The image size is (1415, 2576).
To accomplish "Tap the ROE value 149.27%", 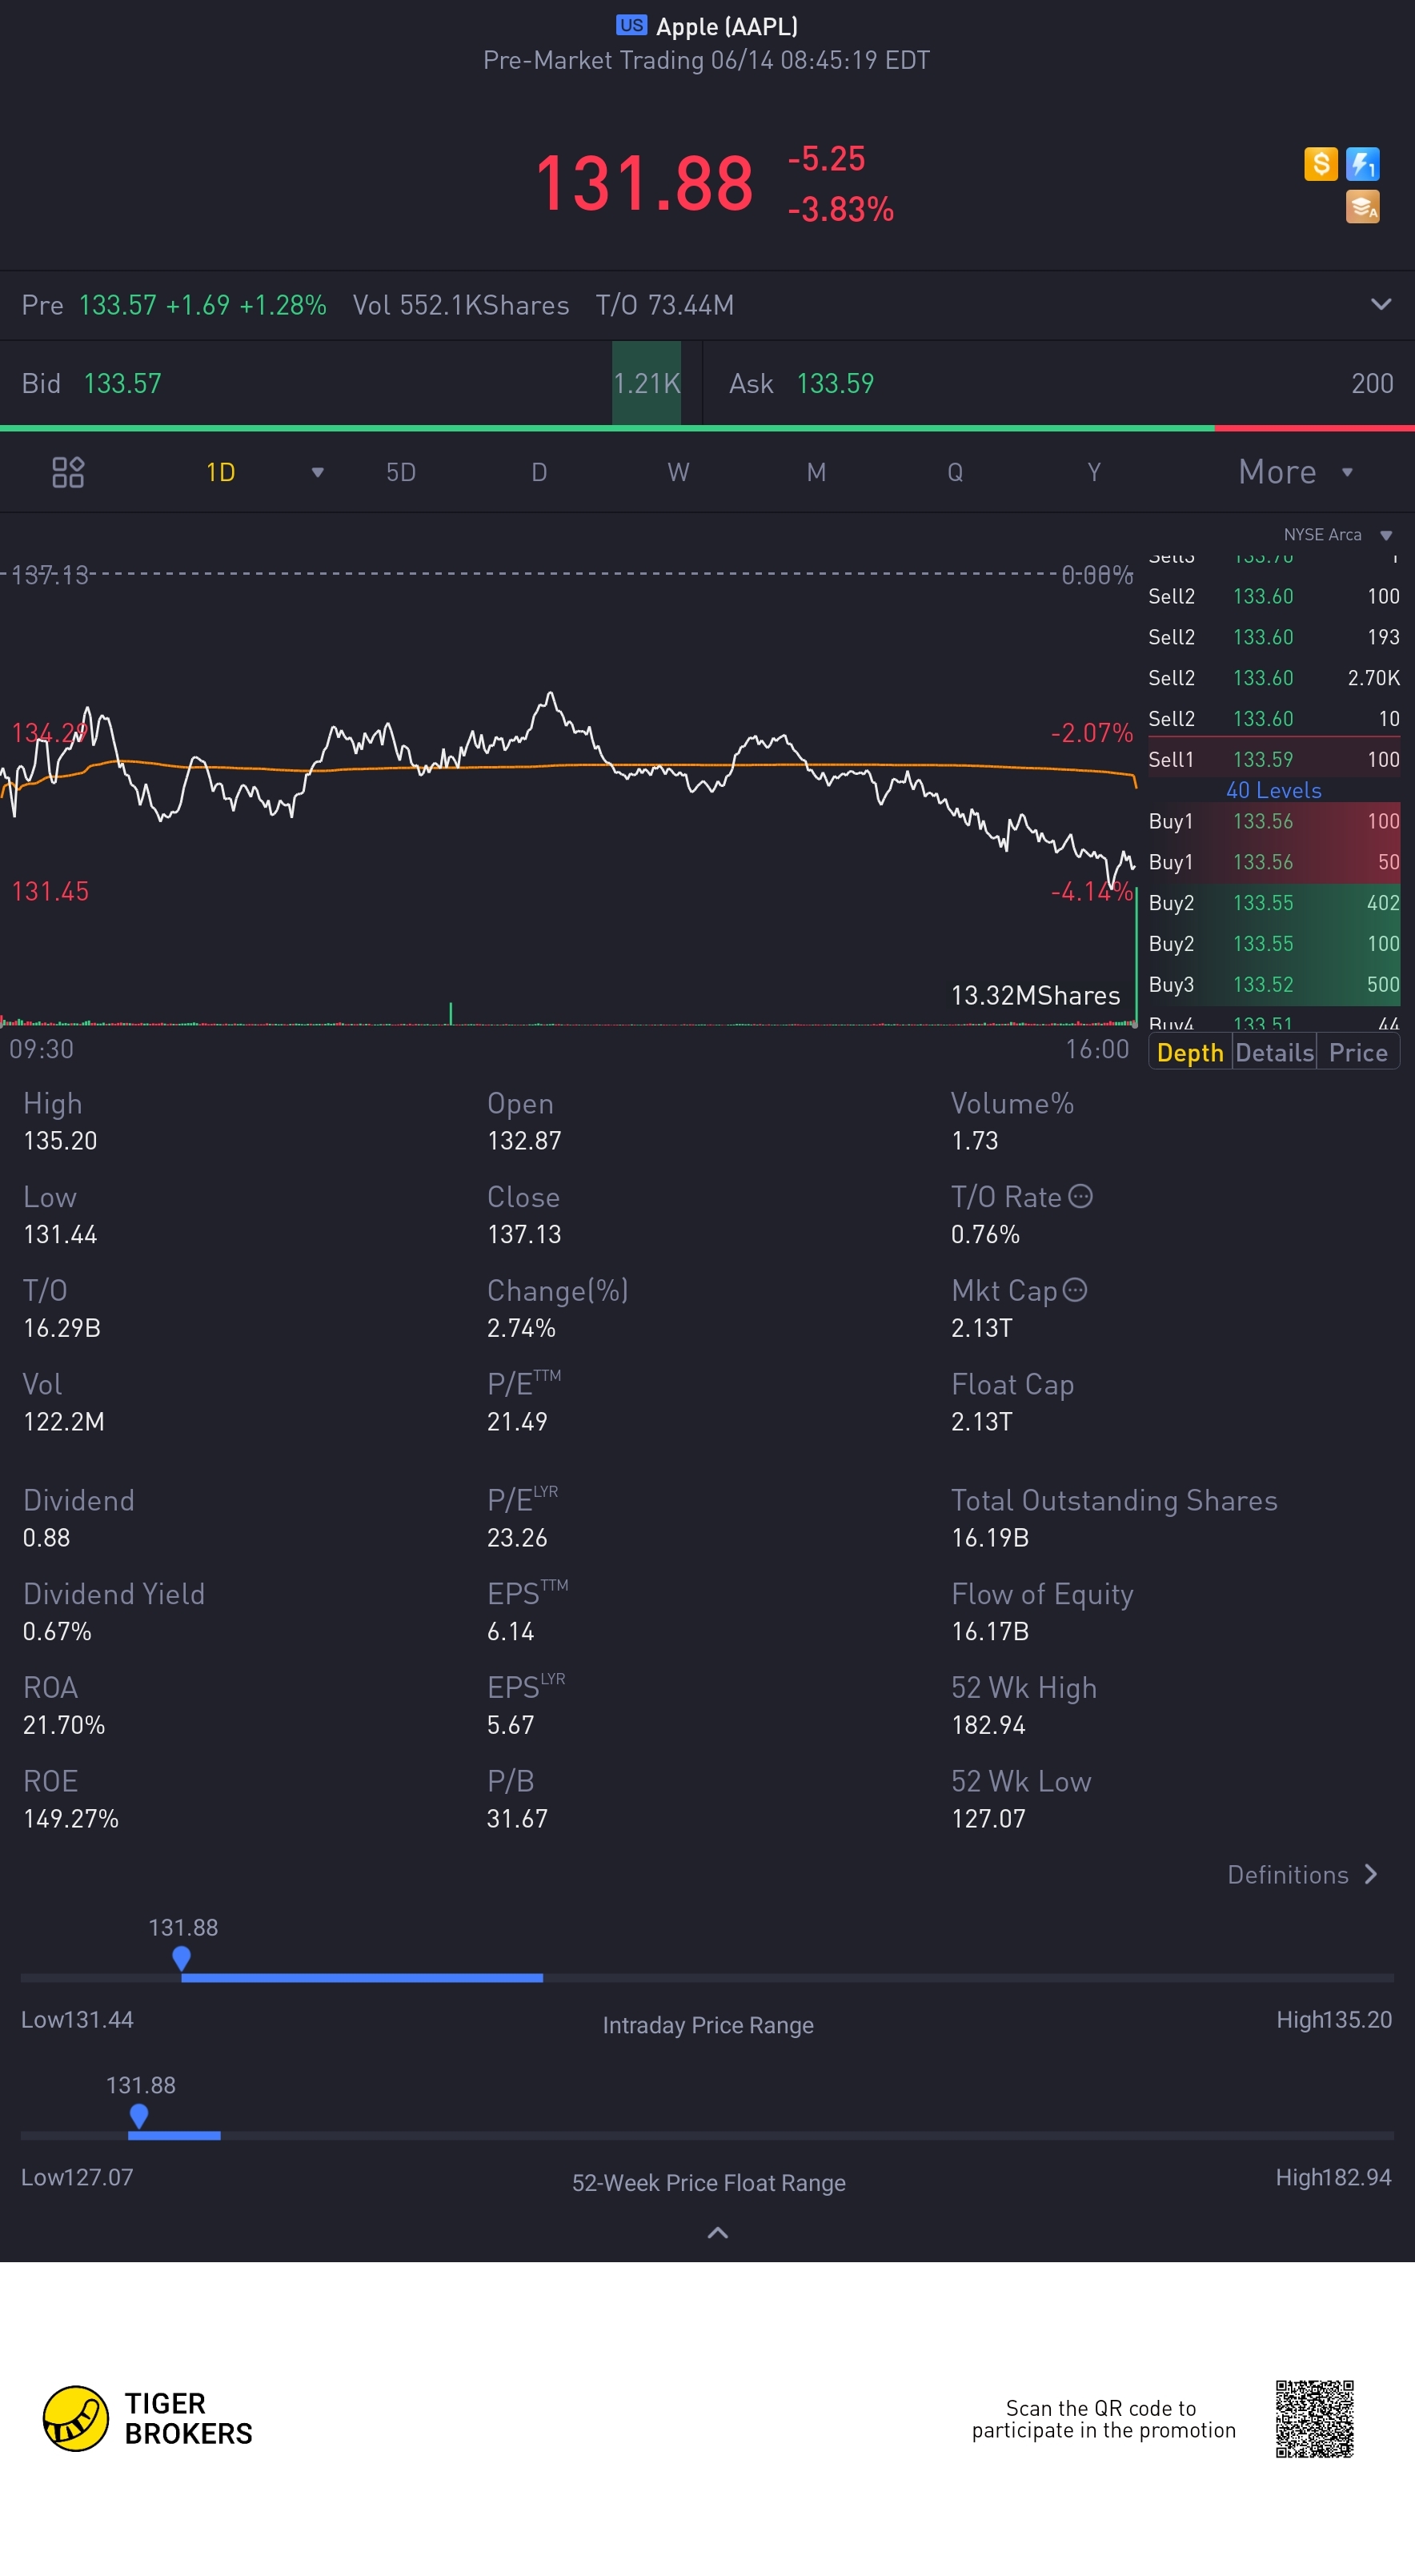I will click(71, 1818).
